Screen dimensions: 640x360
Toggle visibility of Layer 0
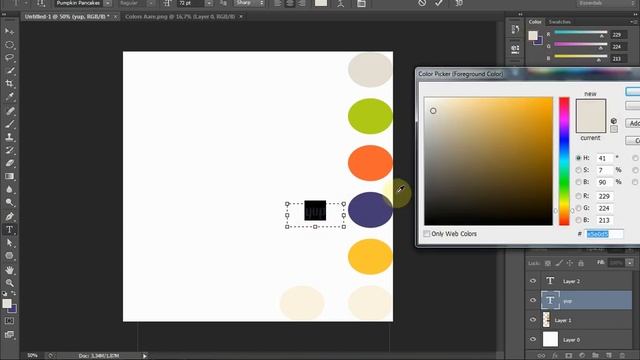(533, 339)
